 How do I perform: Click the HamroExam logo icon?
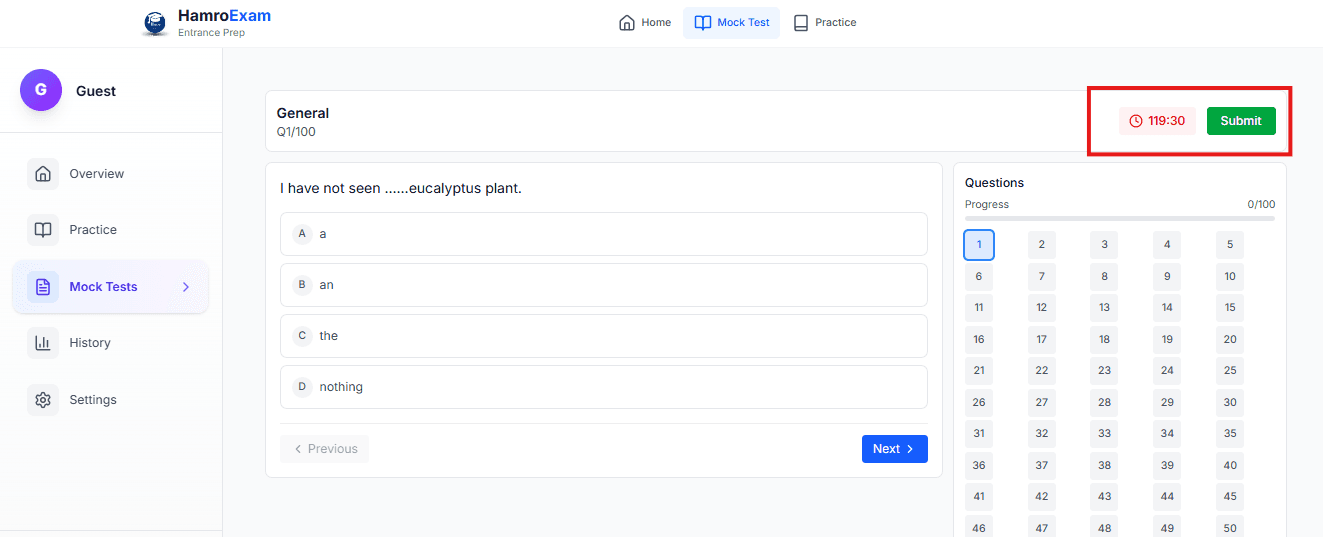tap(155, 23)
